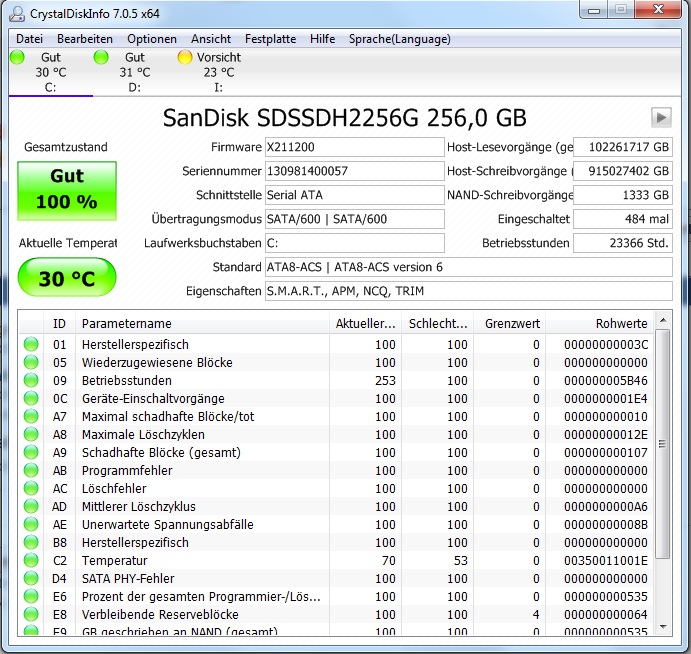Viewport: 691px width, 654px height.
Task: Click the Rohwerte column header
Action: (x=600, y=323)
